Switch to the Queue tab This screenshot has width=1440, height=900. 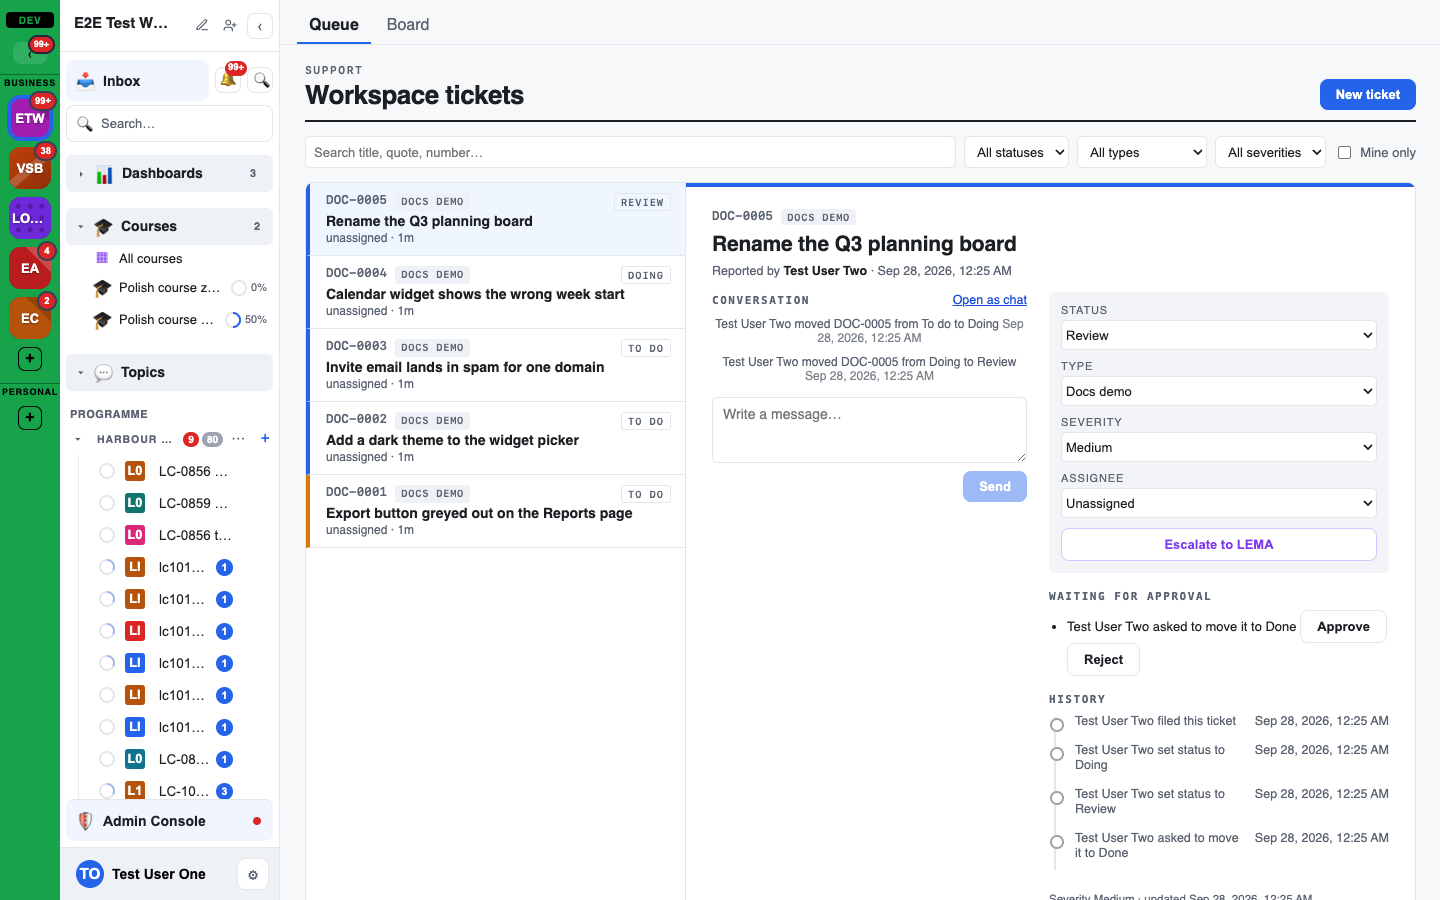(x=334, y=25)
